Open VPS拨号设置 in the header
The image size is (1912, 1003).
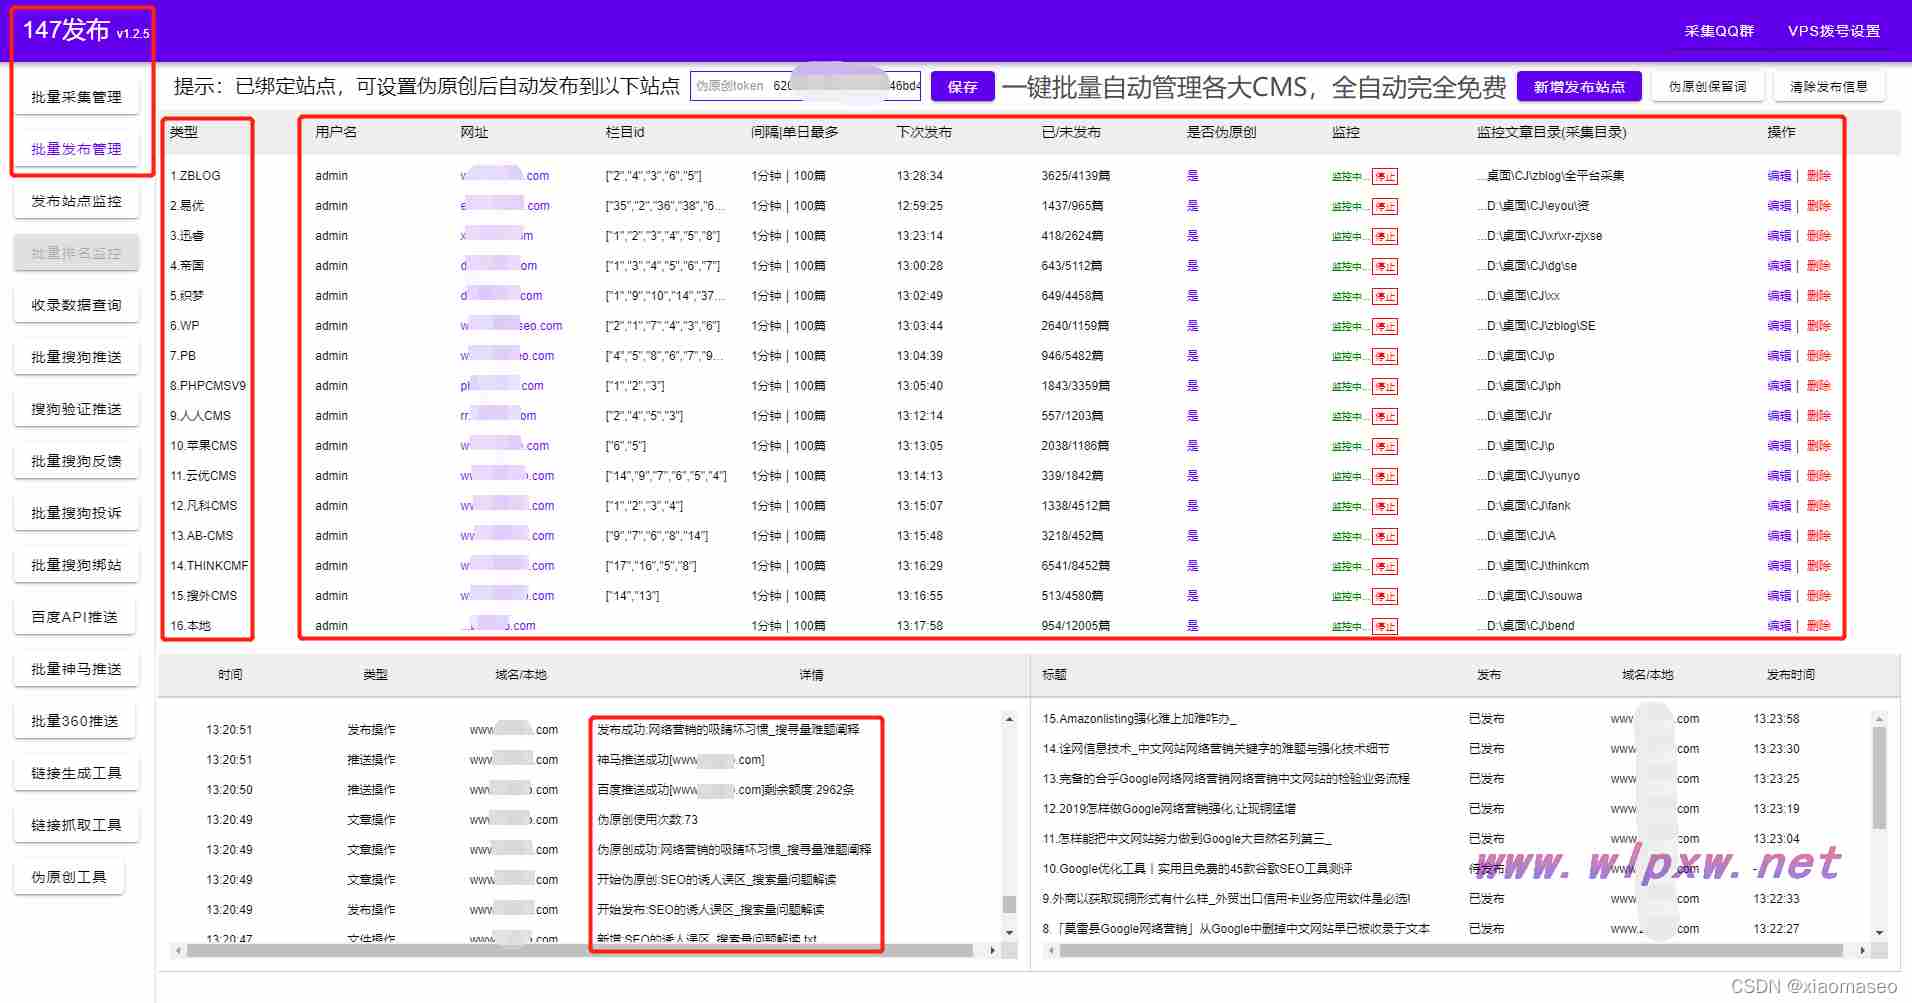1834,31
